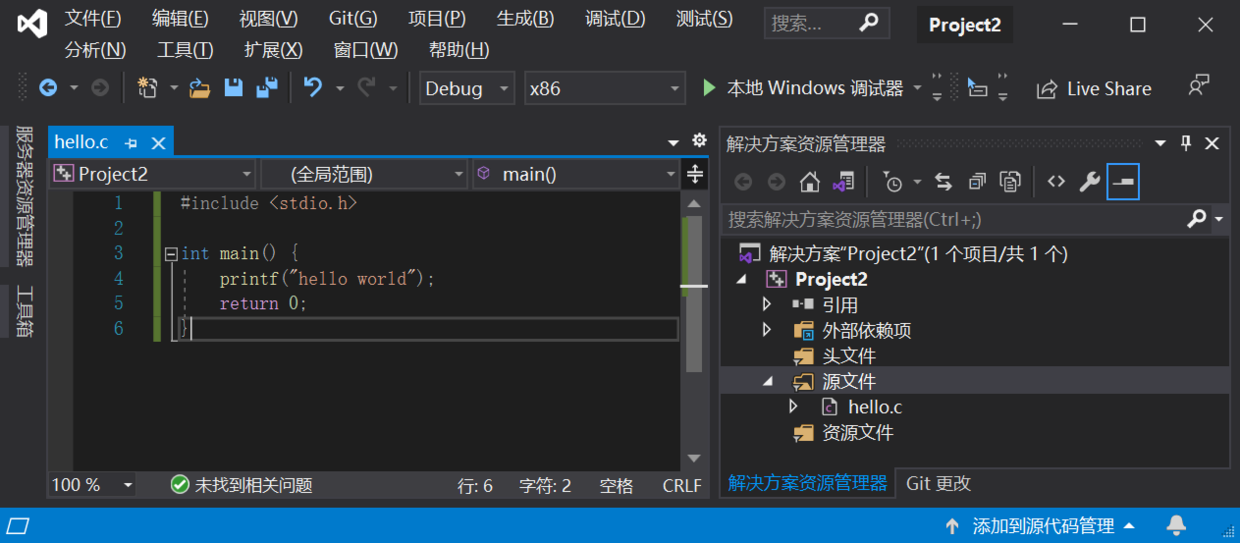This screenshot has width=1240, height=543.
Task: Open the 文件(F) menu
Action: tap(92, 19)
